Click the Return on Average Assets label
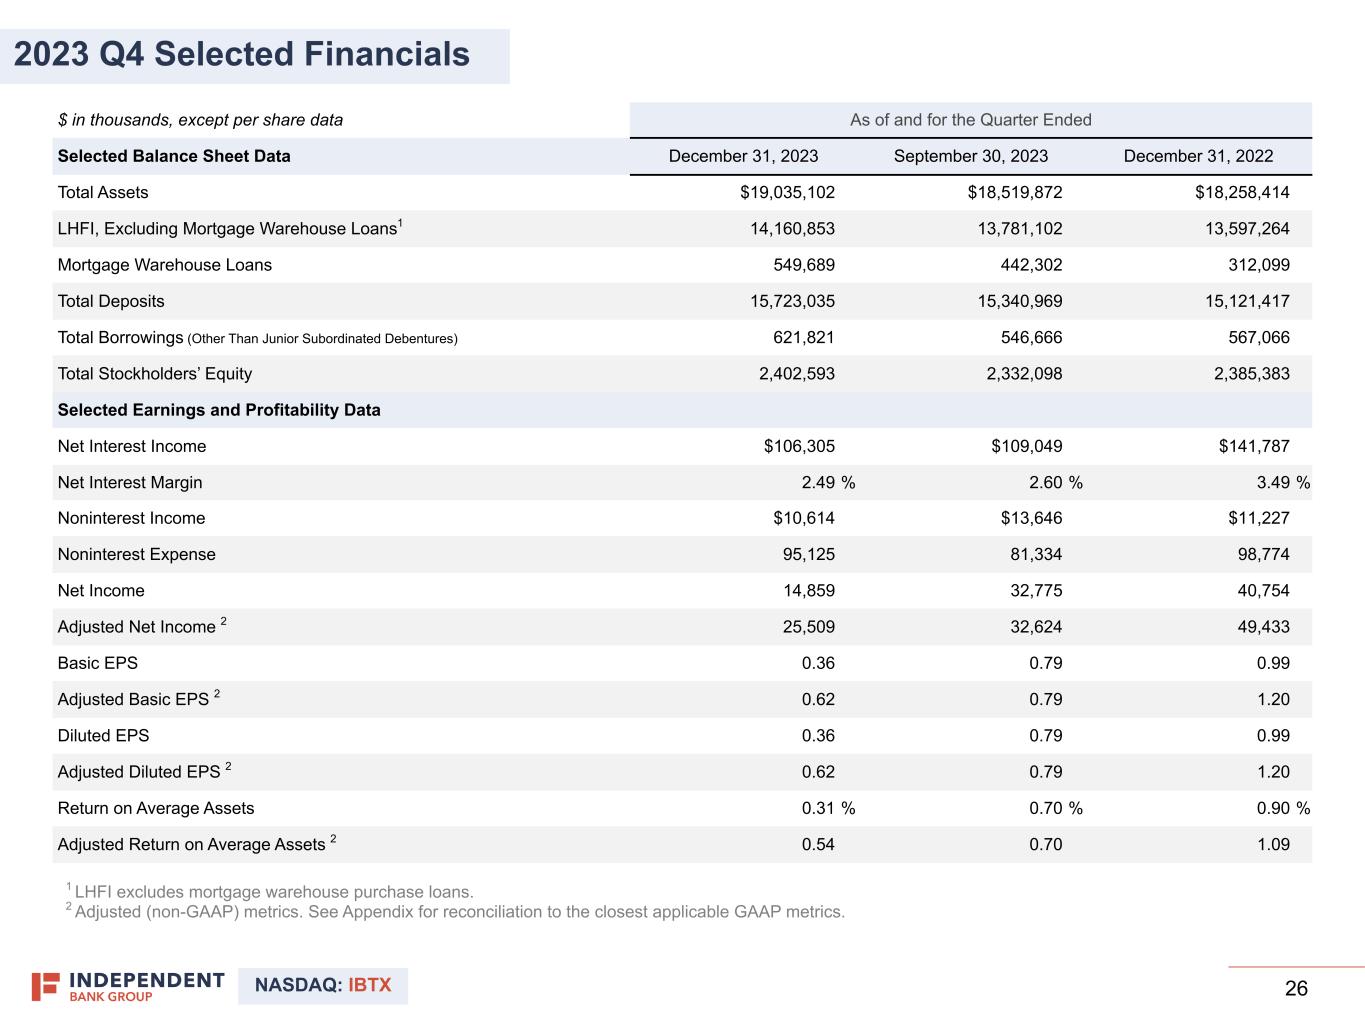 tap(156, 808)
